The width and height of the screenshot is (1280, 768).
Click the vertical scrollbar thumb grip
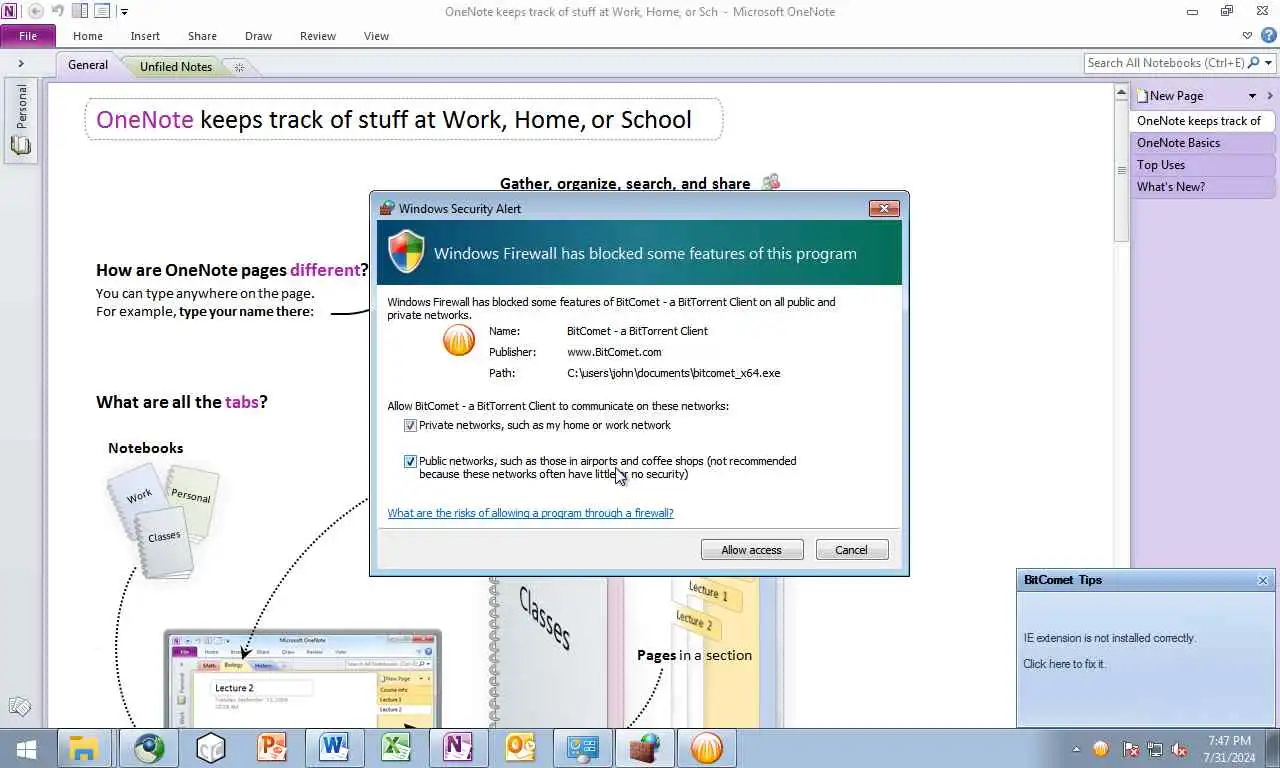(x=1122, y=170)
